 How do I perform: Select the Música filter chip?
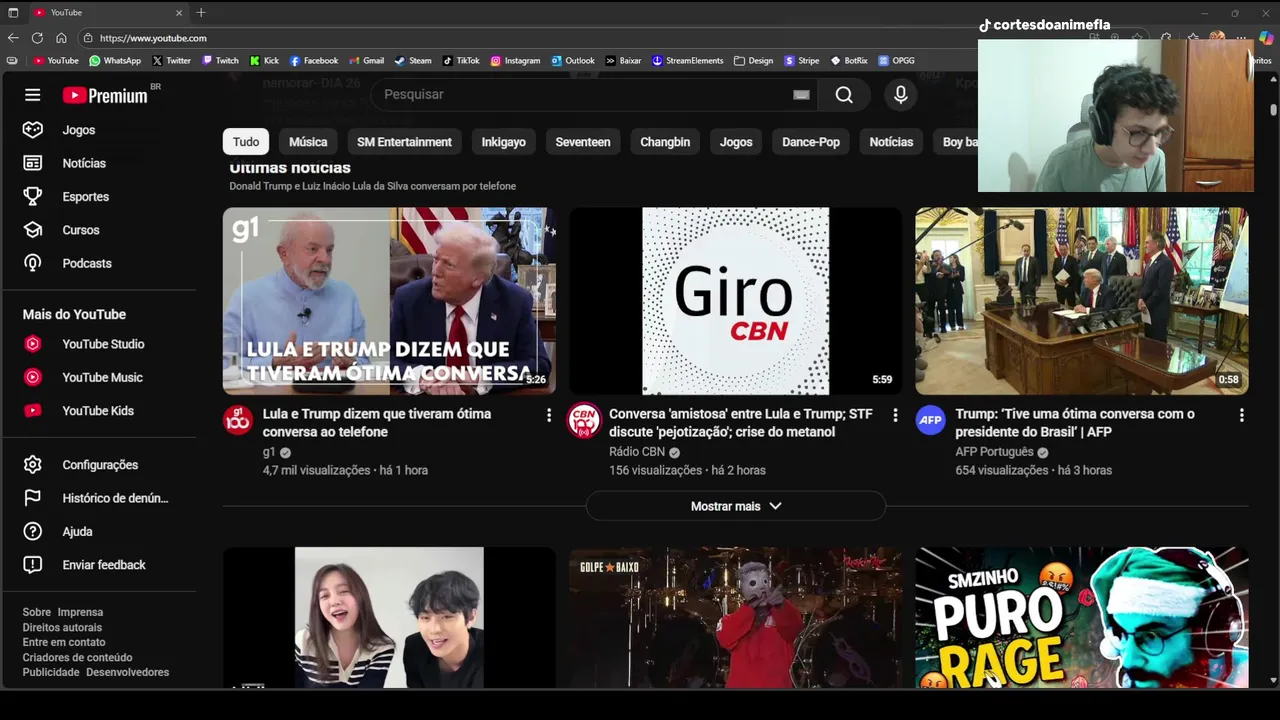(x=308, y=142)
